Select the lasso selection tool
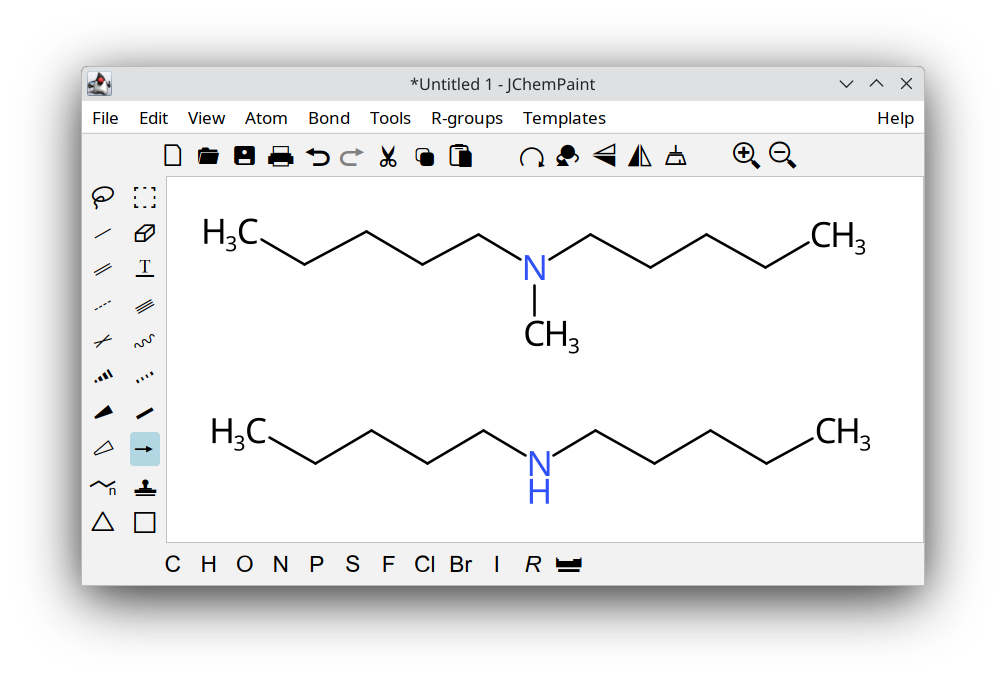 [103, 197]
